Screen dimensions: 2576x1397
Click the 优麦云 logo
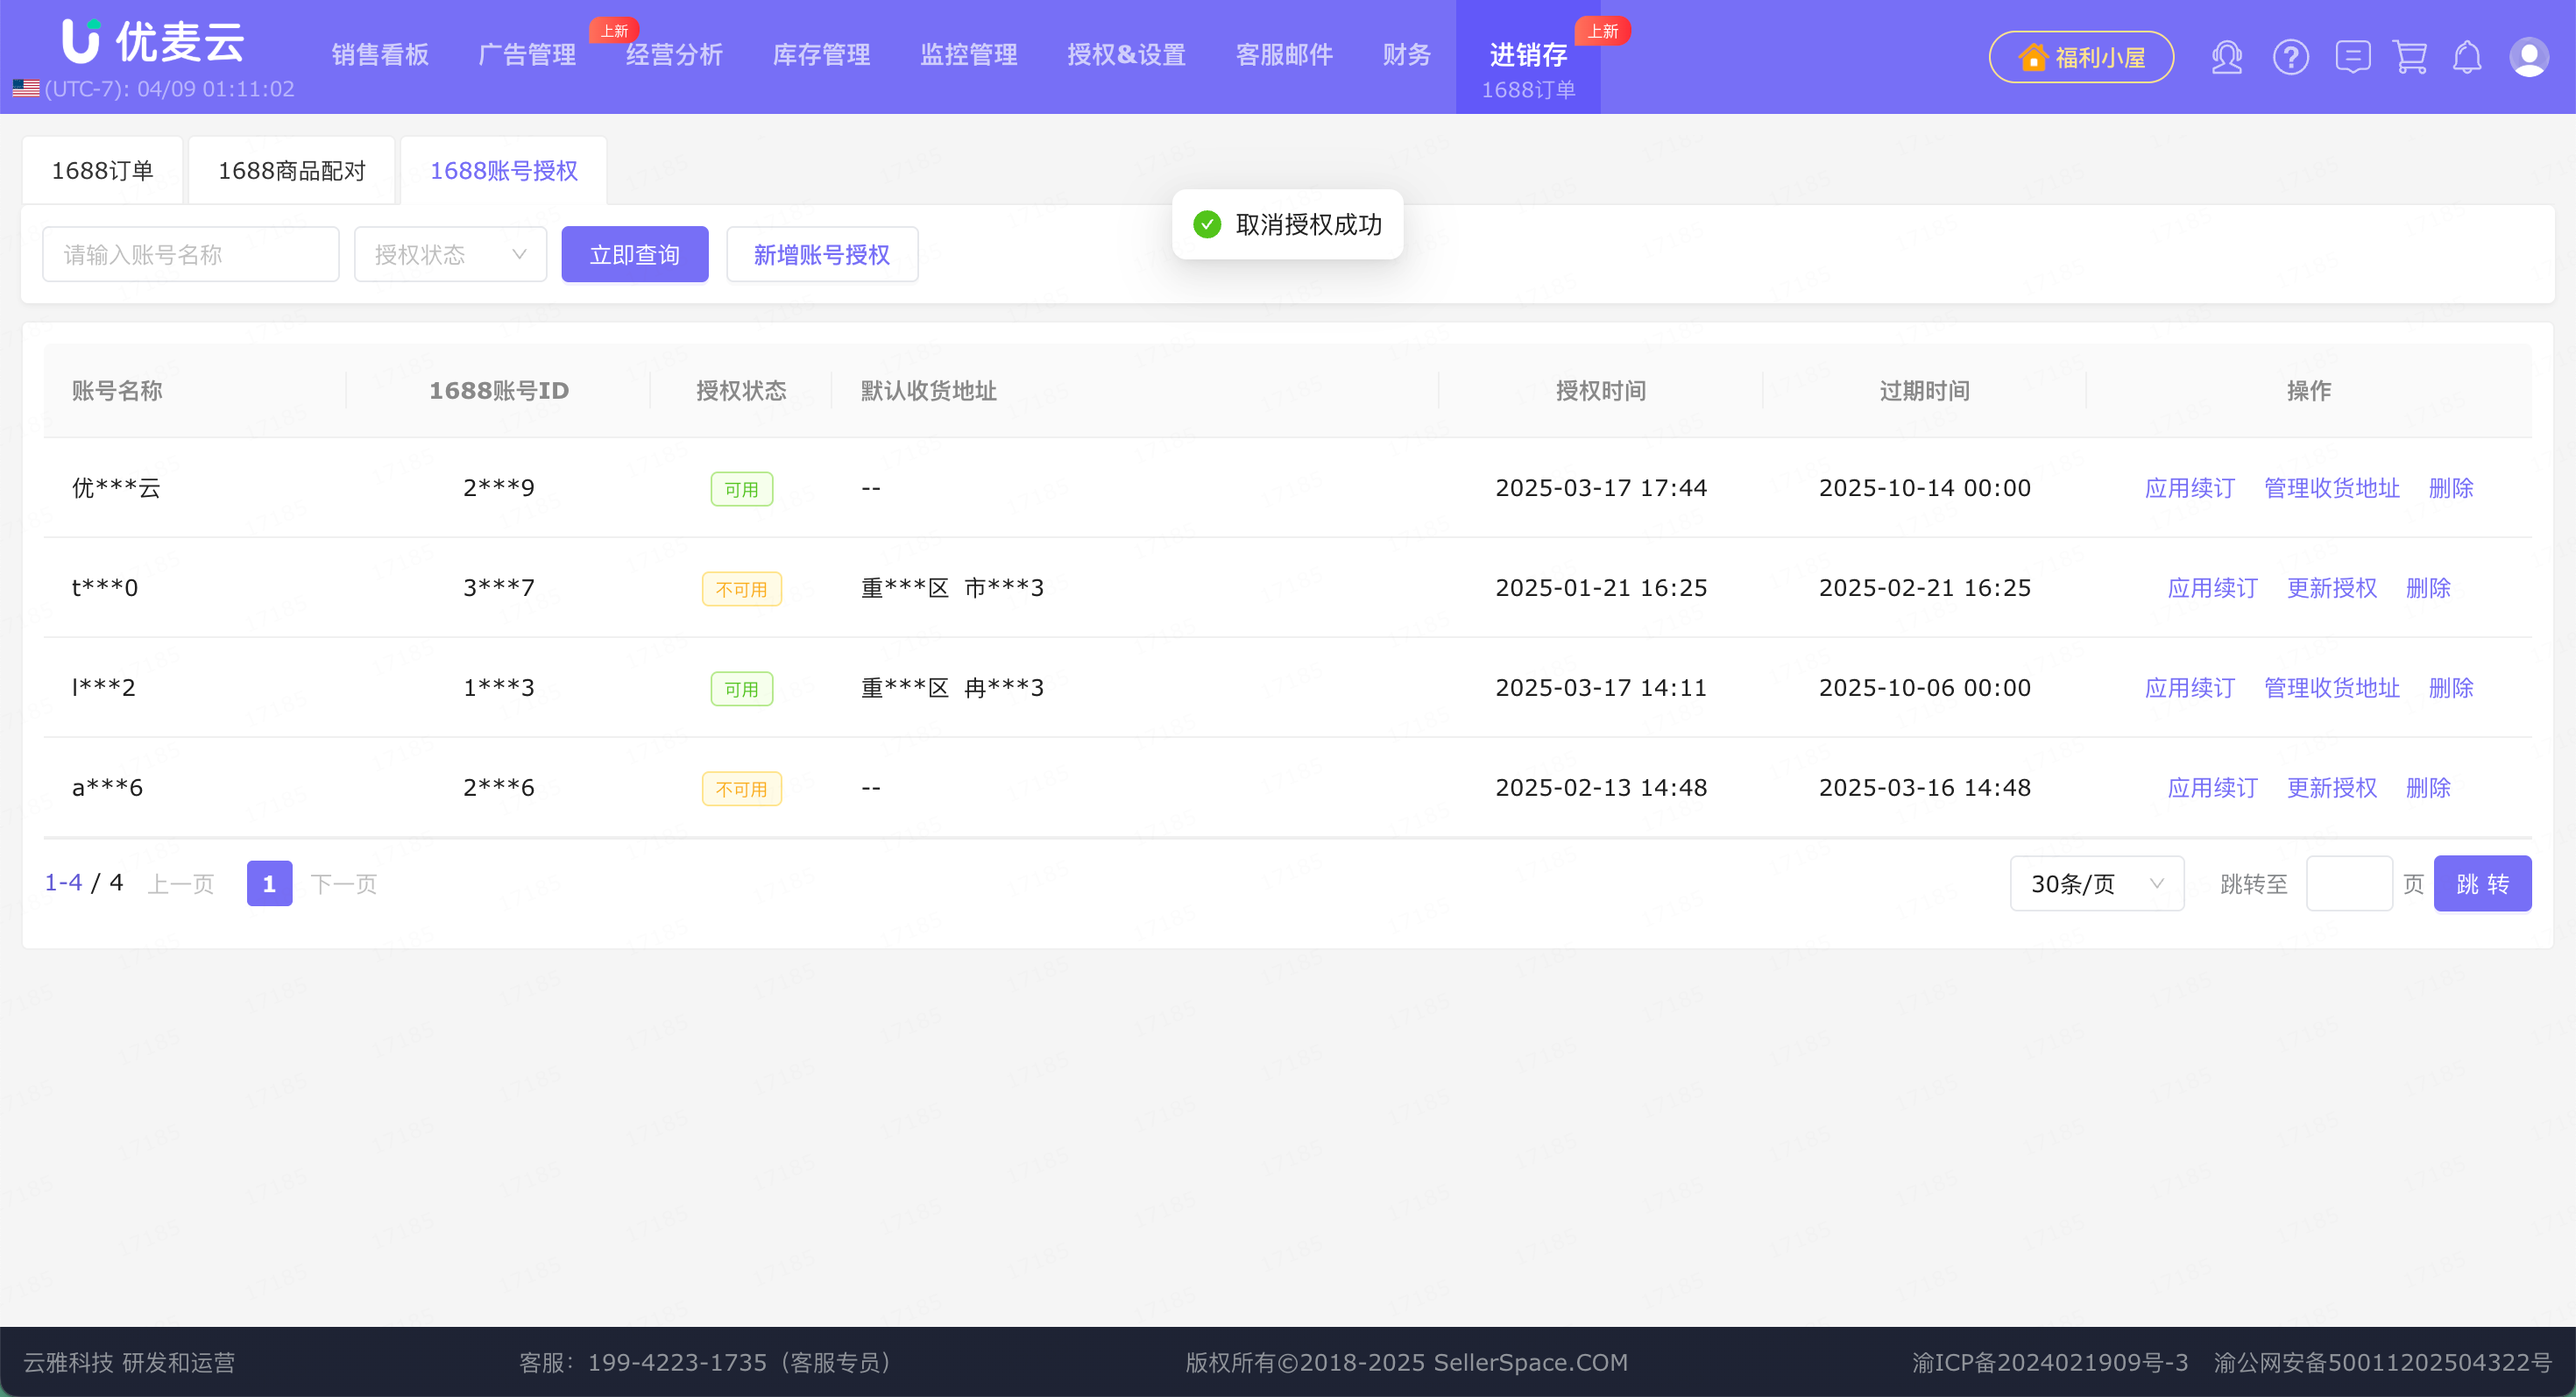[x=153, y=42]
